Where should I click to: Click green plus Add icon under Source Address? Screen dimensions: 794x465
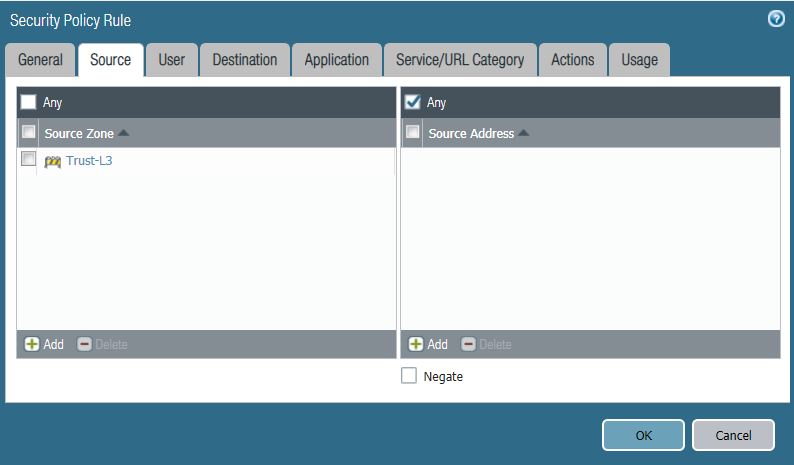click(x=416, y=344)
